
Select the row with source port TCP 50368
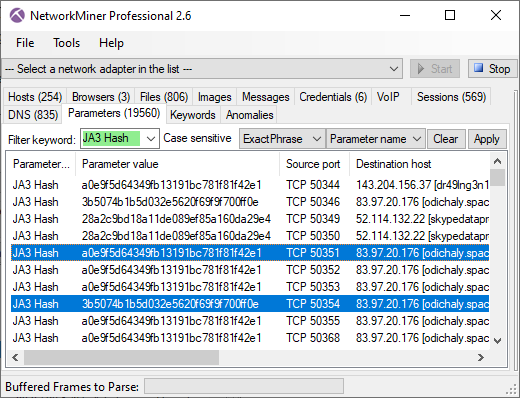[250, 338]
